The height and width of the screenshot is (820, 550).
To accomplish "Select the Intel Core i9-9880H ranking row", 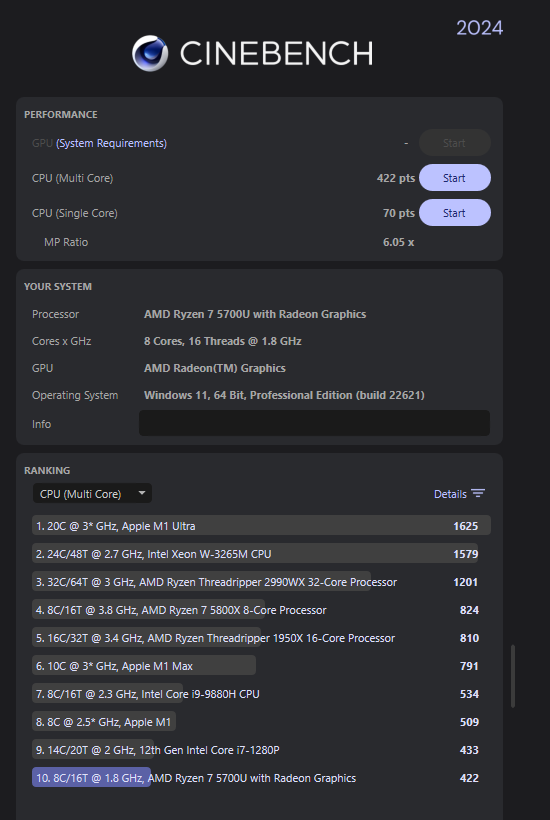I will tap(261, 694).
